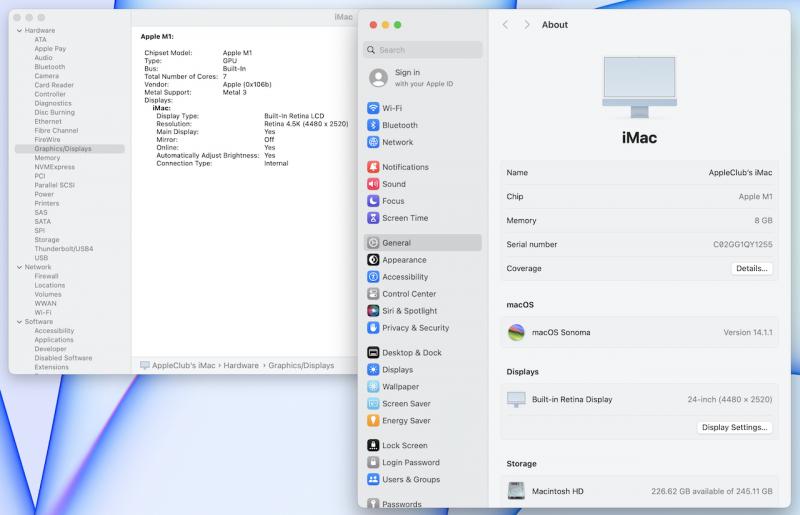Click the macOS Sonoma logo icon
Image resolution: width=800 pixels, height=515 pixels.
[516, 332]
